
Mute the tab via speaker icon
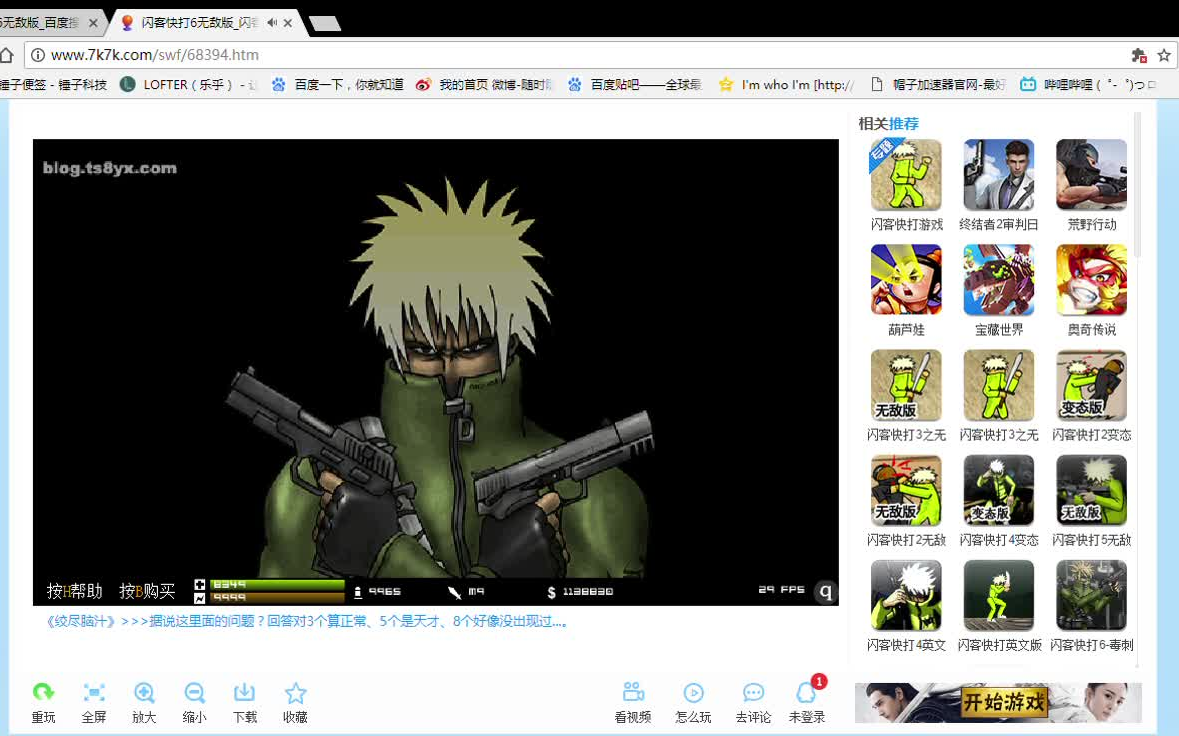(x=272, y=22)
